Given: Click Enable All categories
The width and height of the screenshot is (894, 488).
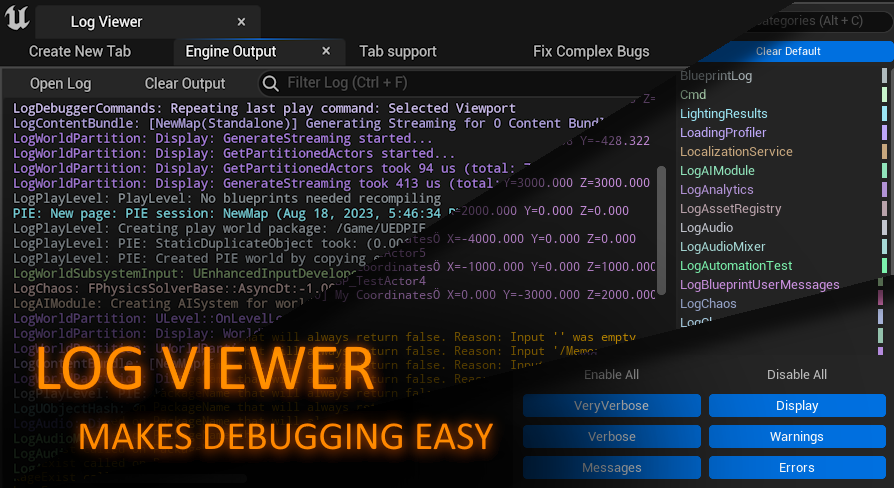Looking at the screenshot, I should [x=611, y=375].
